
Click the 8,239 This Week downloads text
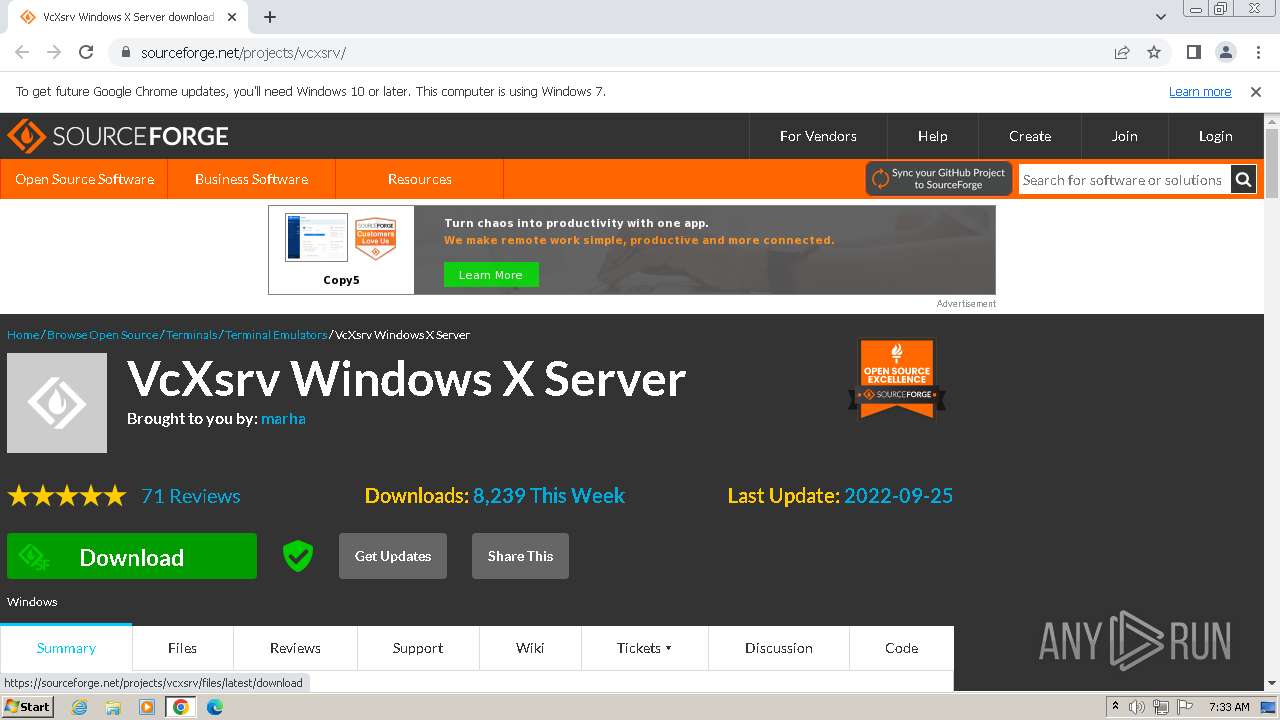point(549,496)
